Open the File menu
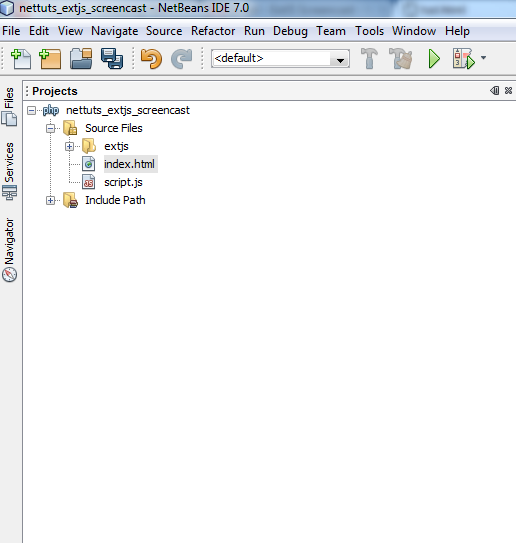516x543 pixels. (x=11, y=31)
